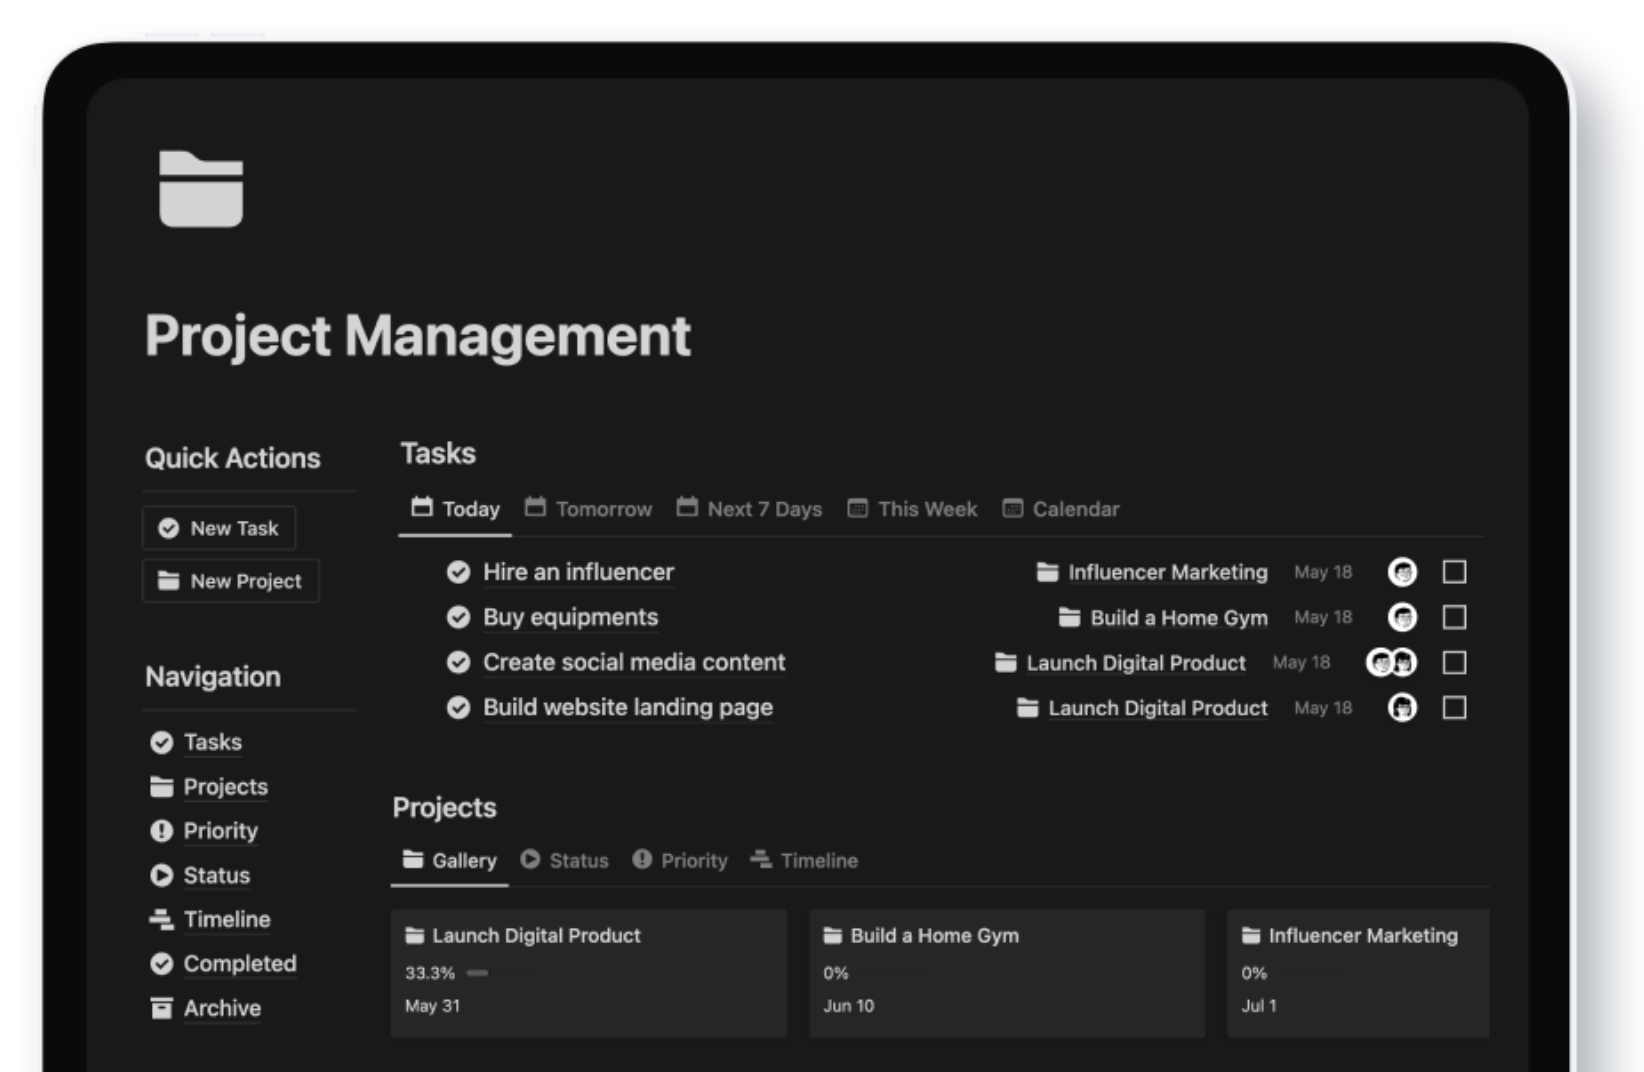Image resolution: width=1644 pixels, height=1072 pixels.
Task: Click the paired avatars beside Create social media content
Action: pyautogui.click(x=1389, y=662)
